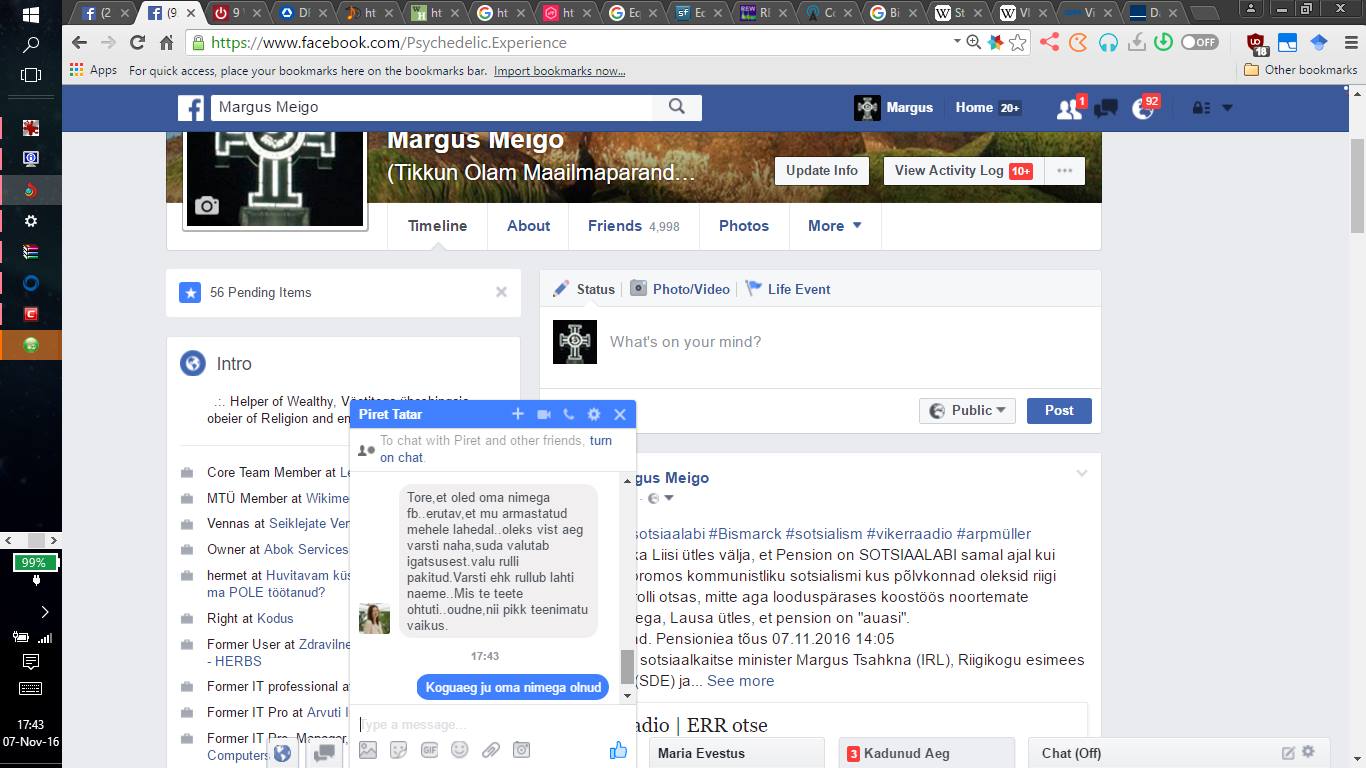Viewport: 1366px width, 768px height.
Task: Bookmark this page with the star icon
Action: pos(1018,43)
